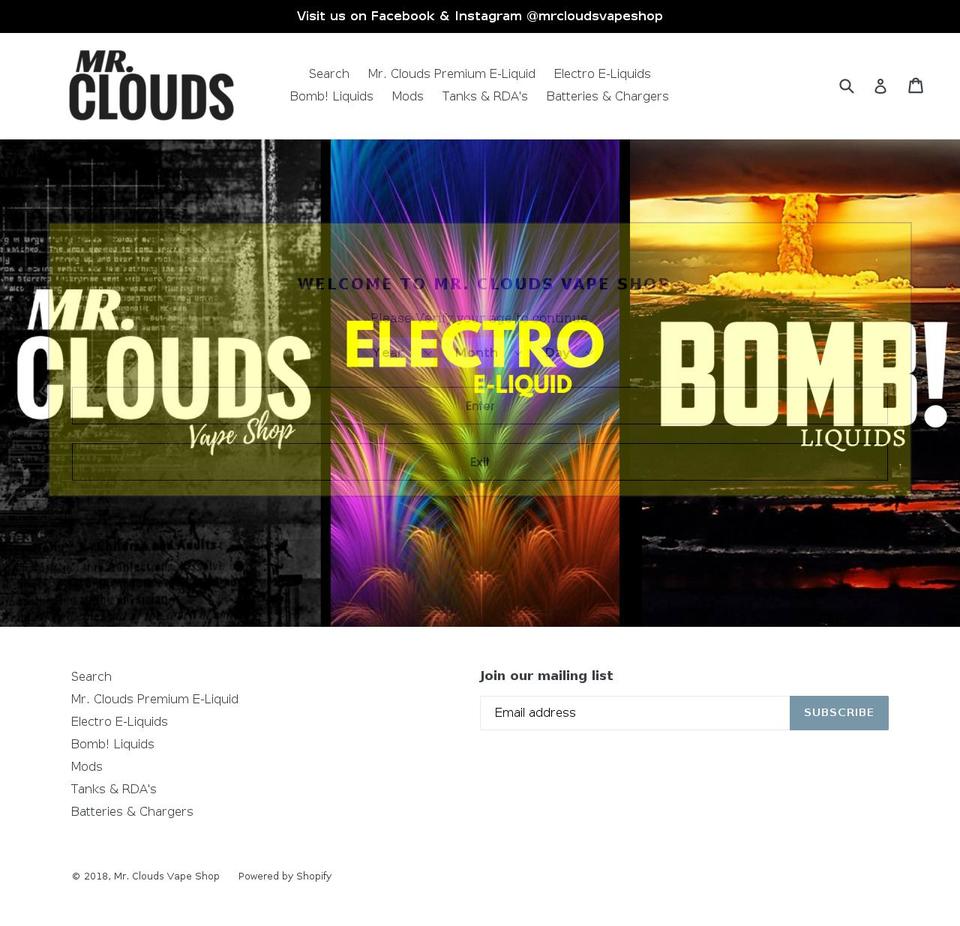Screen dimensions: 960x926
Task: Open the shopping cart bag icon
Action: coord(915,85)
